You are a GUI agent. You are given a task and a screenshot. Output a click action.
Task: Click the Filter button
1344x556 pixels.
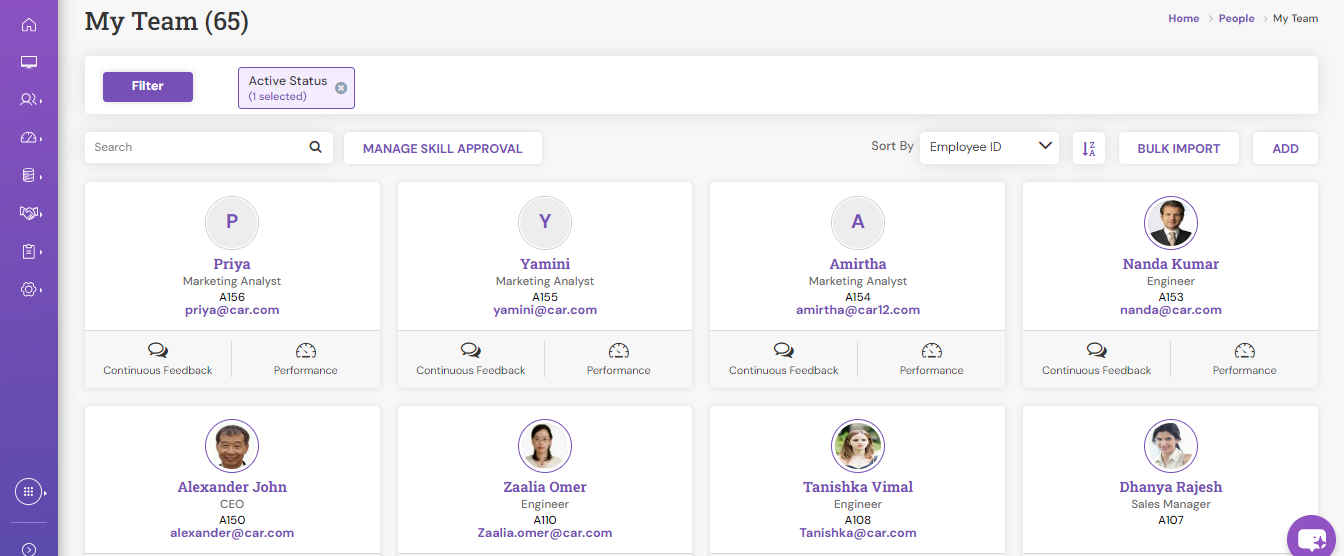(x=148, y=86)
